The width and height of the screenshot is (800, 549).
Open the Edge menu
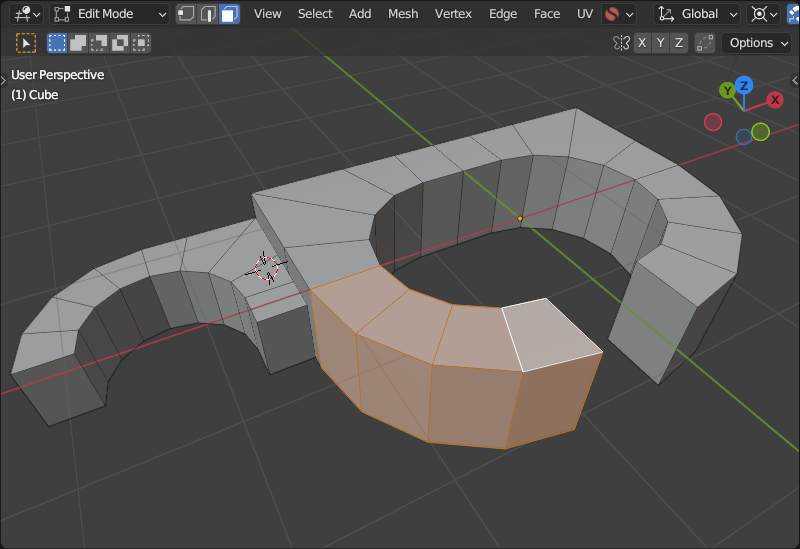(503, 14)
